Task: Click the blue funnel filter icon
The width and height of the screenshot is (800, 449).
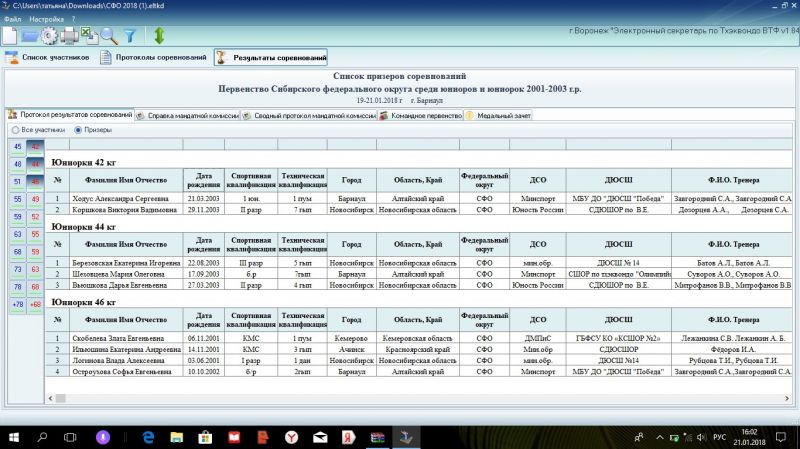Action: click(x=129, y=36)
